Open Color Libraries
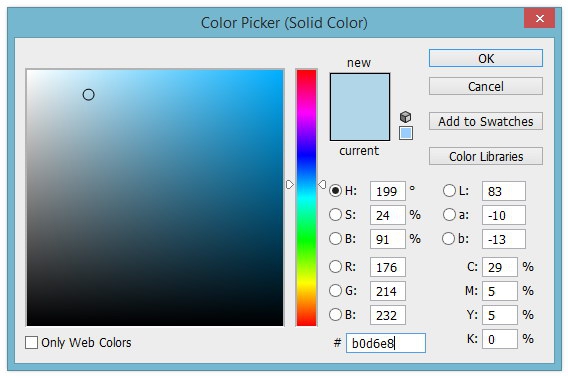 pos(486,156)
